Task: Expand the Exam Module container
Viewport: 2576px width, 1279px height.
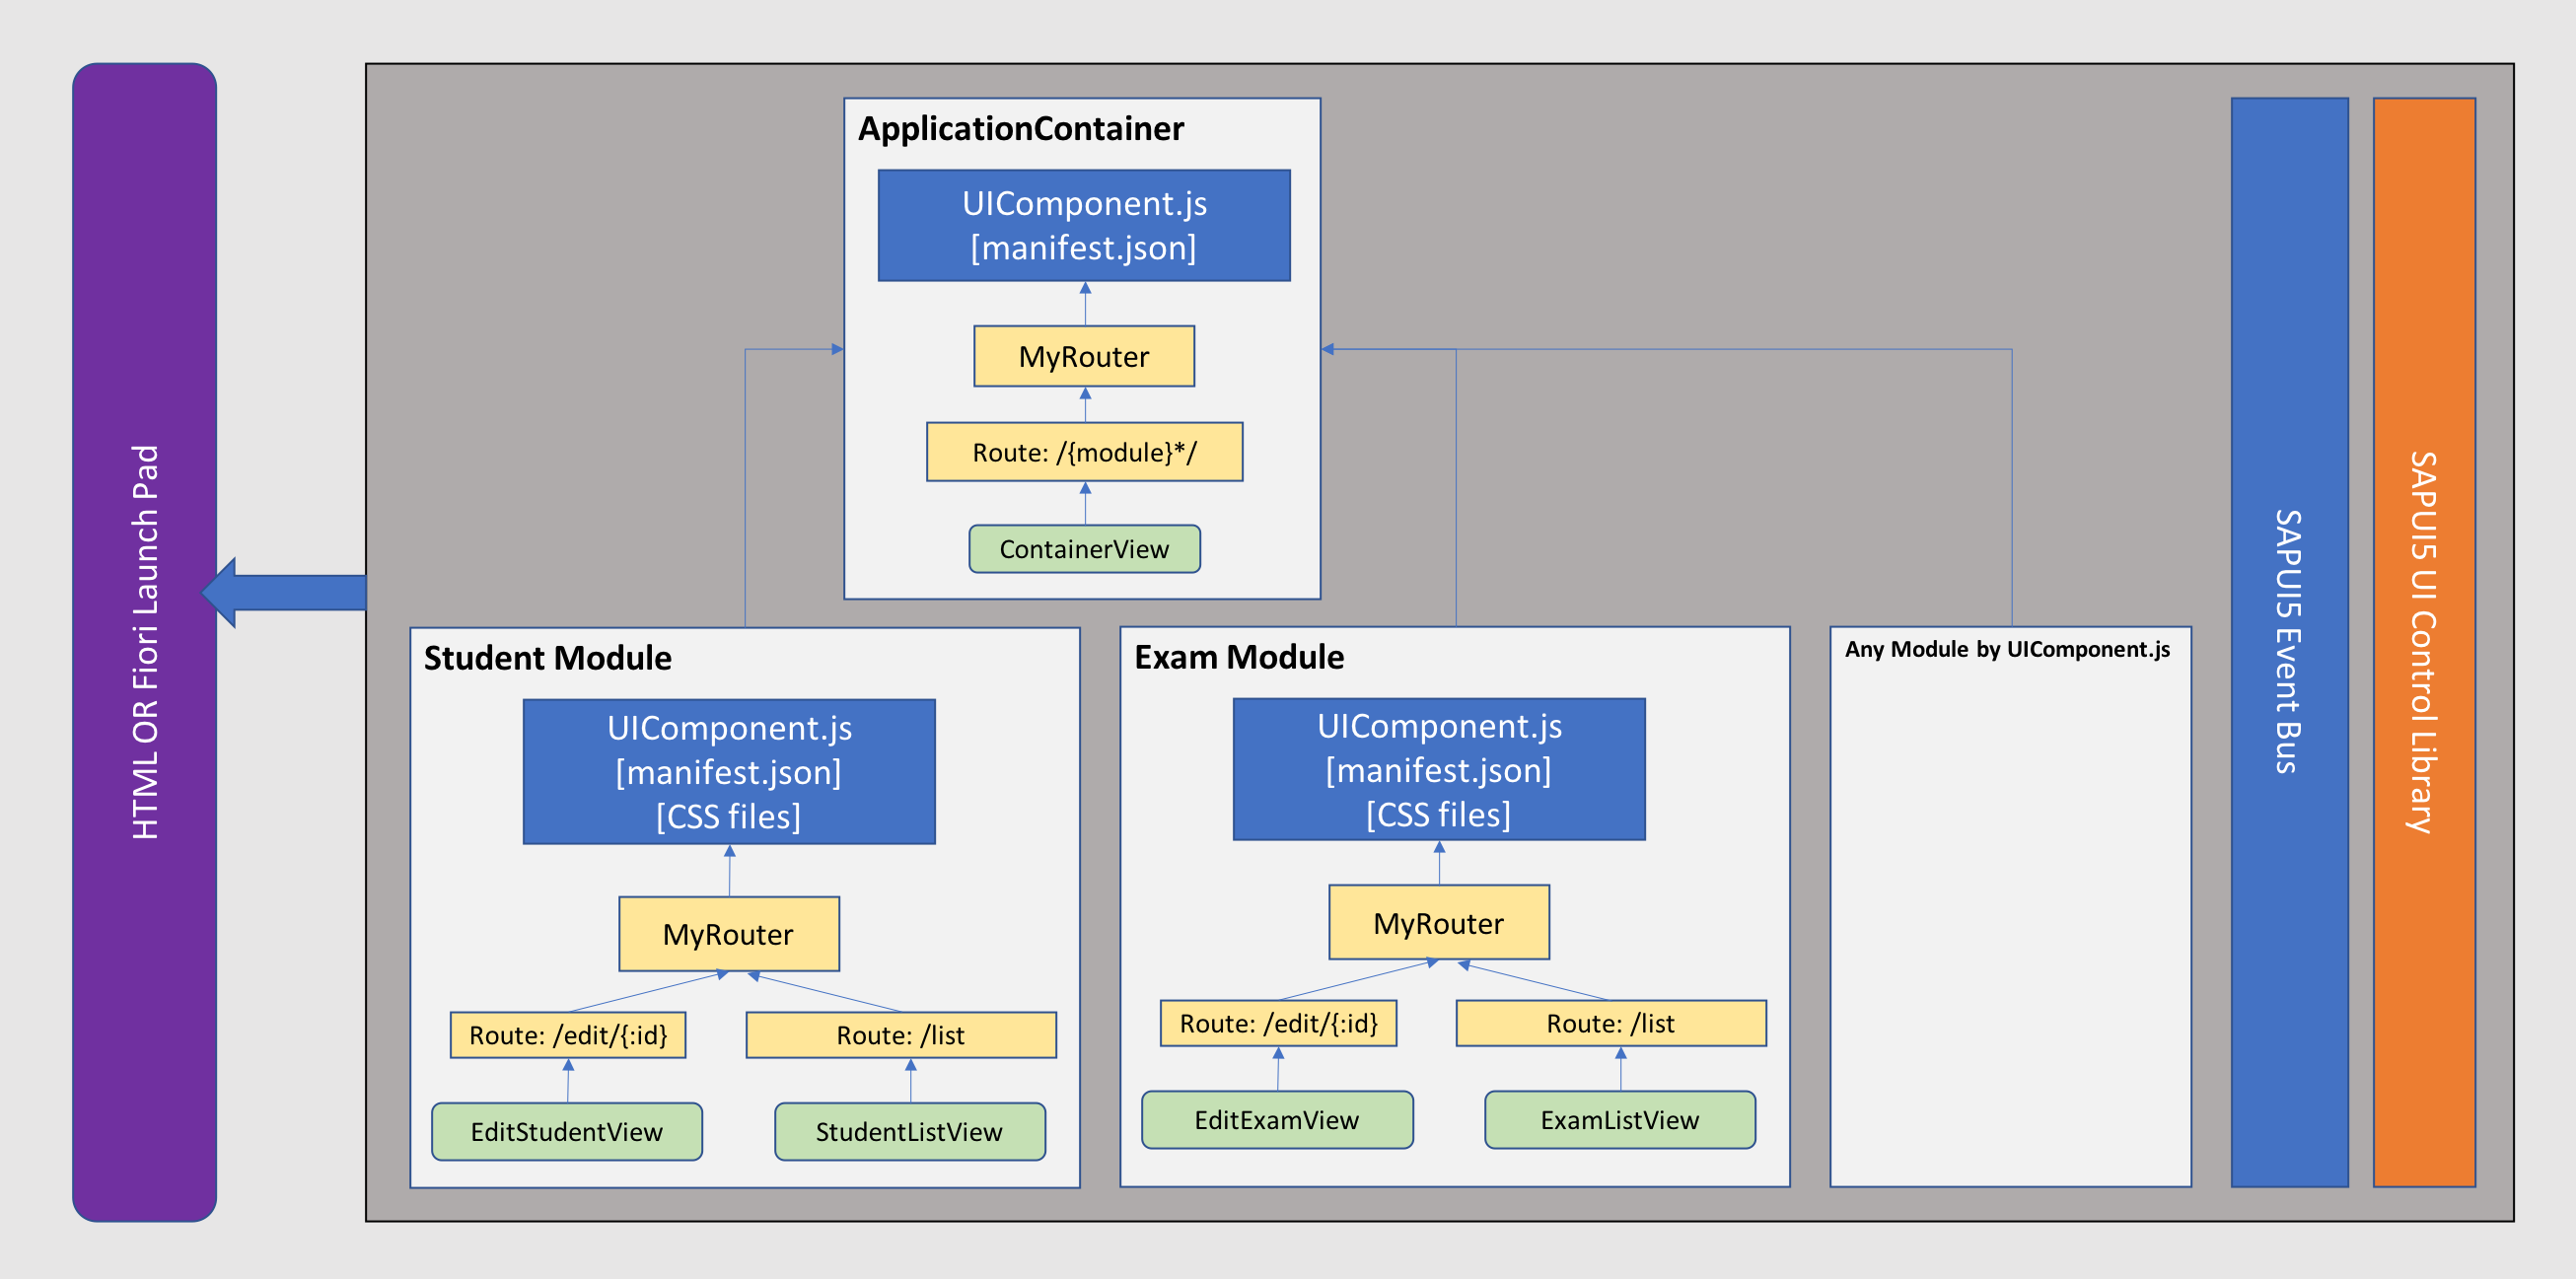Action: tap(1237, 658)
